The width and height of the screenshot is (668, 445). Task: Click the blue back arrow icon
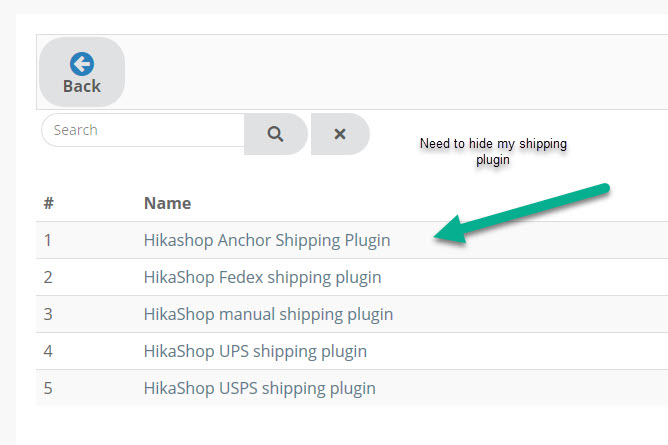81,64
